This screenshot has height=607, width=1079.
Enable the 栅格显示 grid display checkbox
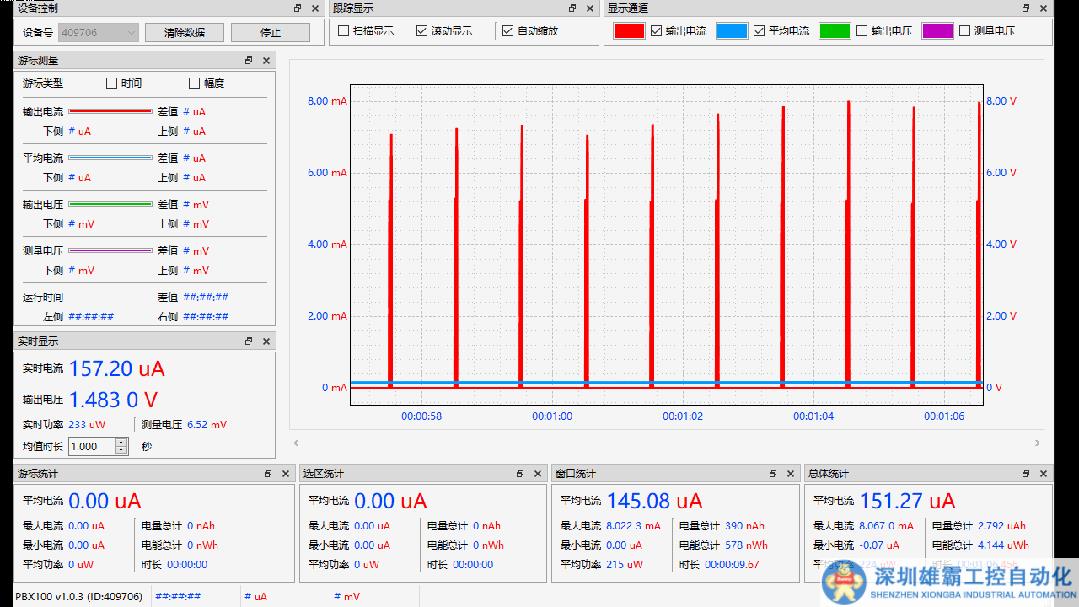coord(343,31)
